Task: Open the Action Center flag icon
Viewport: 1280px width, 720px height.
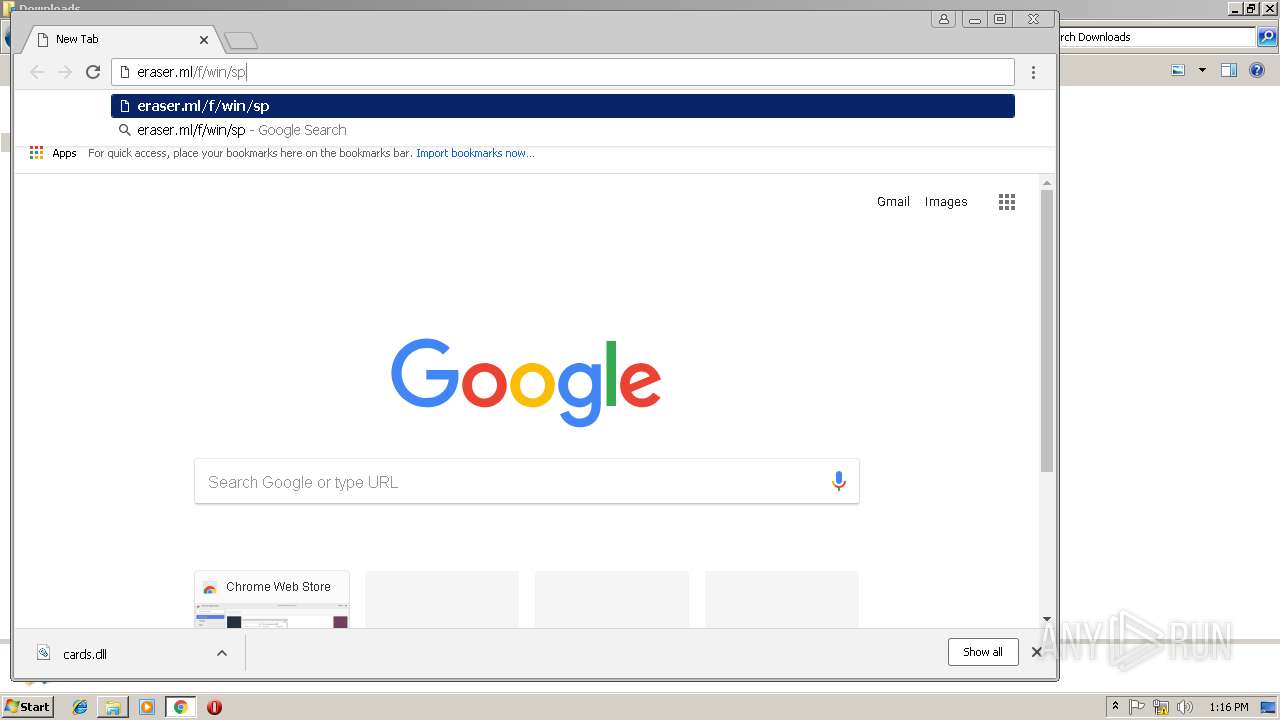Action: [1137, 707]
